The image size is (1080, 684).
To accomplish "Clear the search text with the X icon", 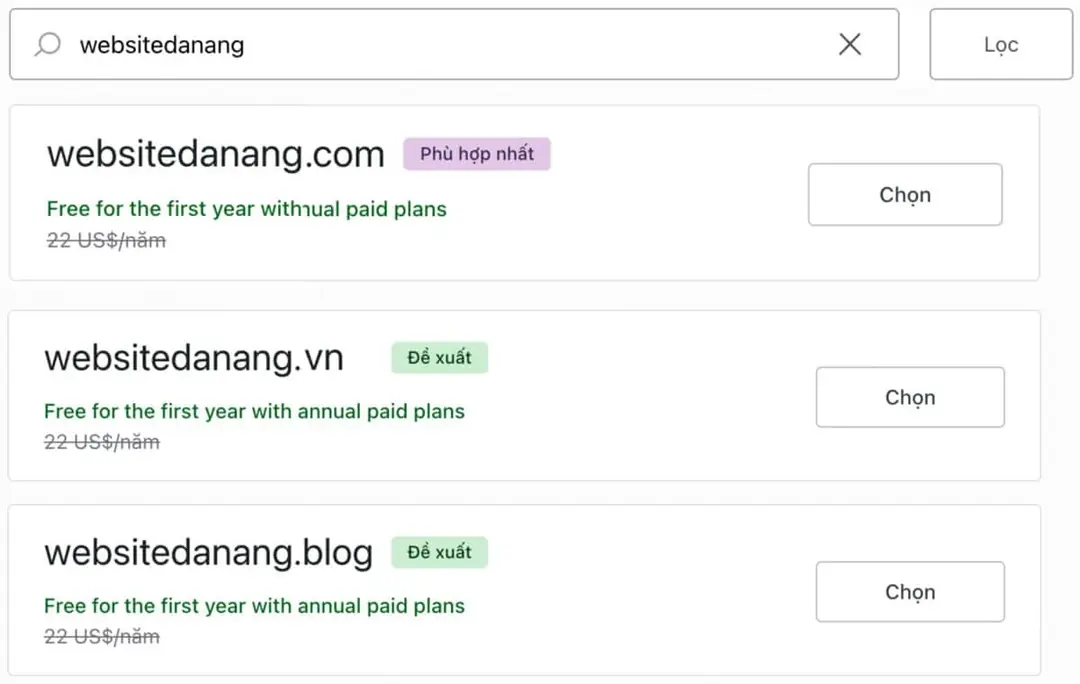I will coord(849,44).
